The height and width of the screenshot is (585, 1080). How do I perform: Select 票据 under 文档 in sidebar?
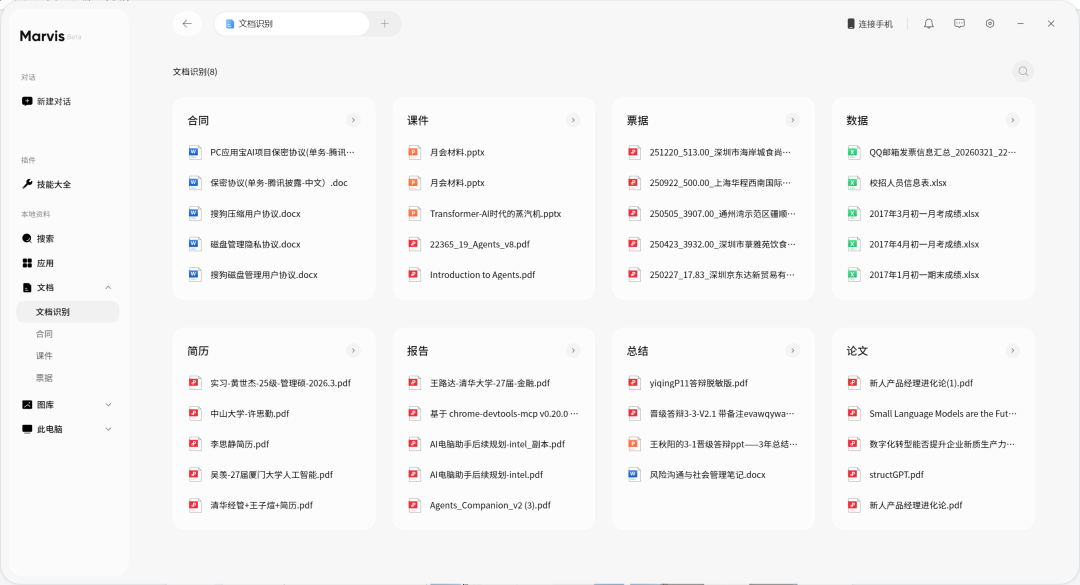click(x=44, y=378)
